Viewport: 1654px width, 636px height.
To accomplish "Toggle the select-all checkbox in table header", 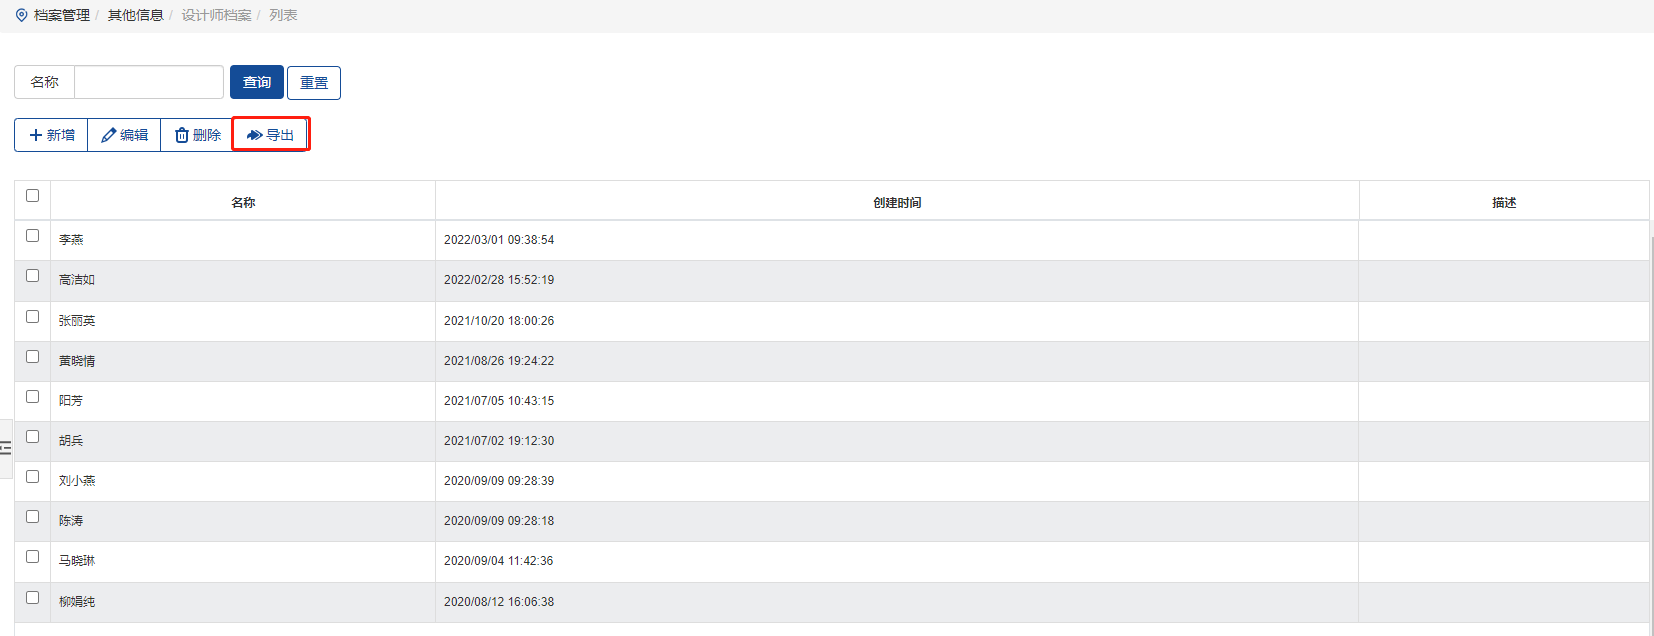I will (x=33, y=196).
